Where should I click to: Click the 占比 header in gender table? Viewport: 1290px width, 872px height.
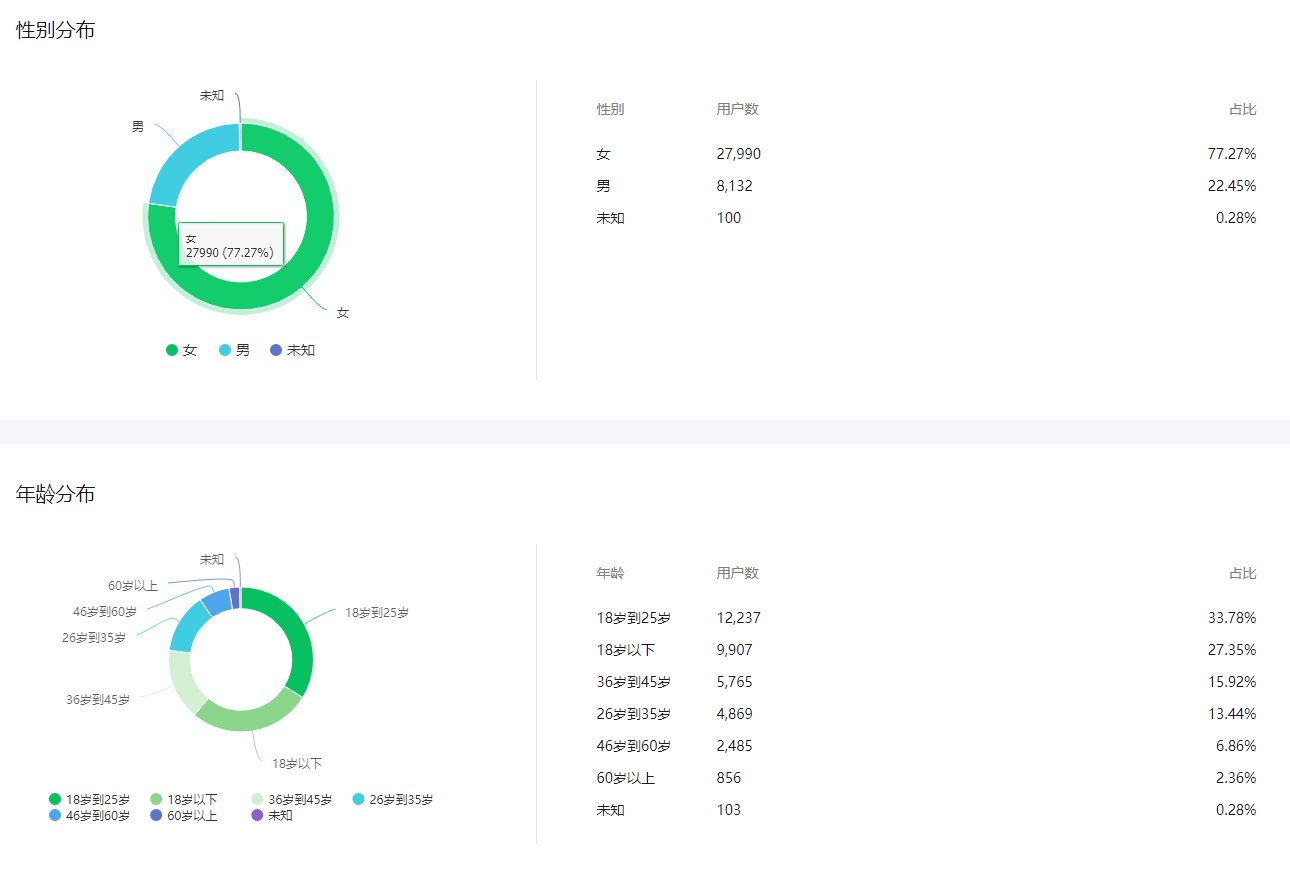[1243, 109]
